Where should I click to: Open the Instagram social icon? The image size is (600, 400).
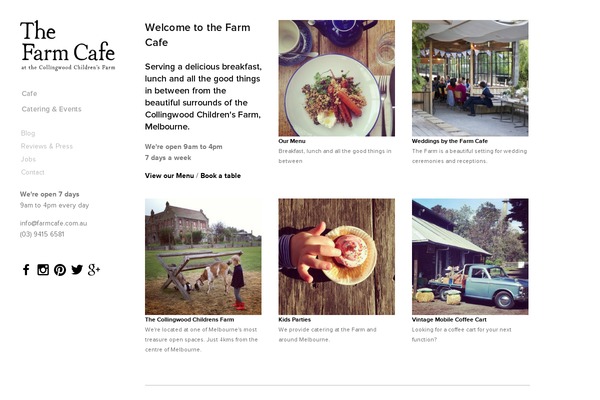pyautogui.click(x=43, y=270)
